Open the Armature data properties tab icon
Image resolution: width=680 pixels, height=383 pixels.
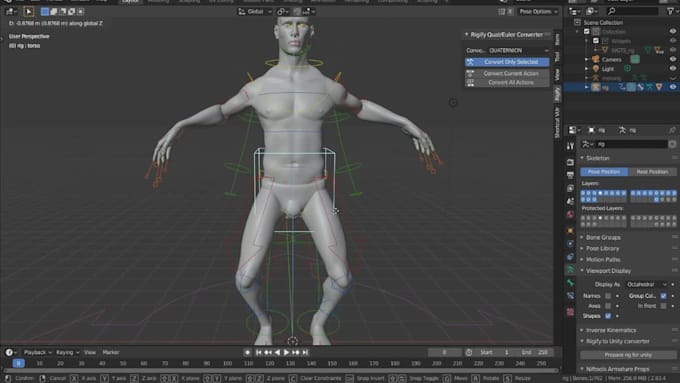(x=570, y=270)
